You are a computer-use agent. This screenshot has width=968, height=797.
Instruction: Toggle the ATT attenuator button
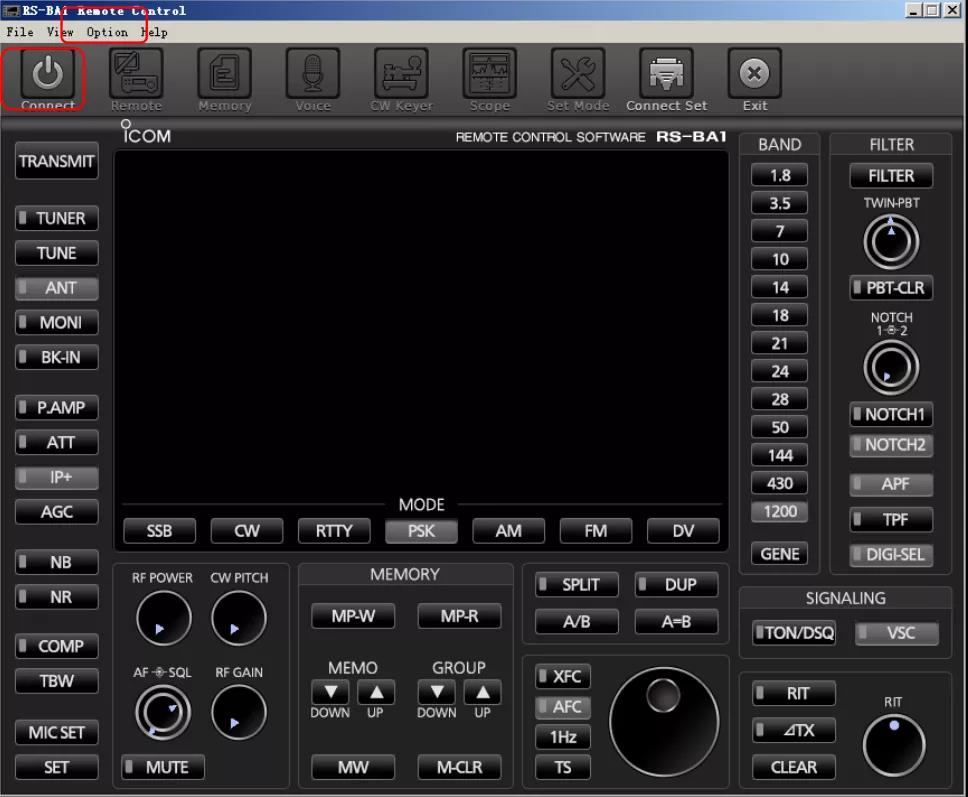tap(57, 442)
